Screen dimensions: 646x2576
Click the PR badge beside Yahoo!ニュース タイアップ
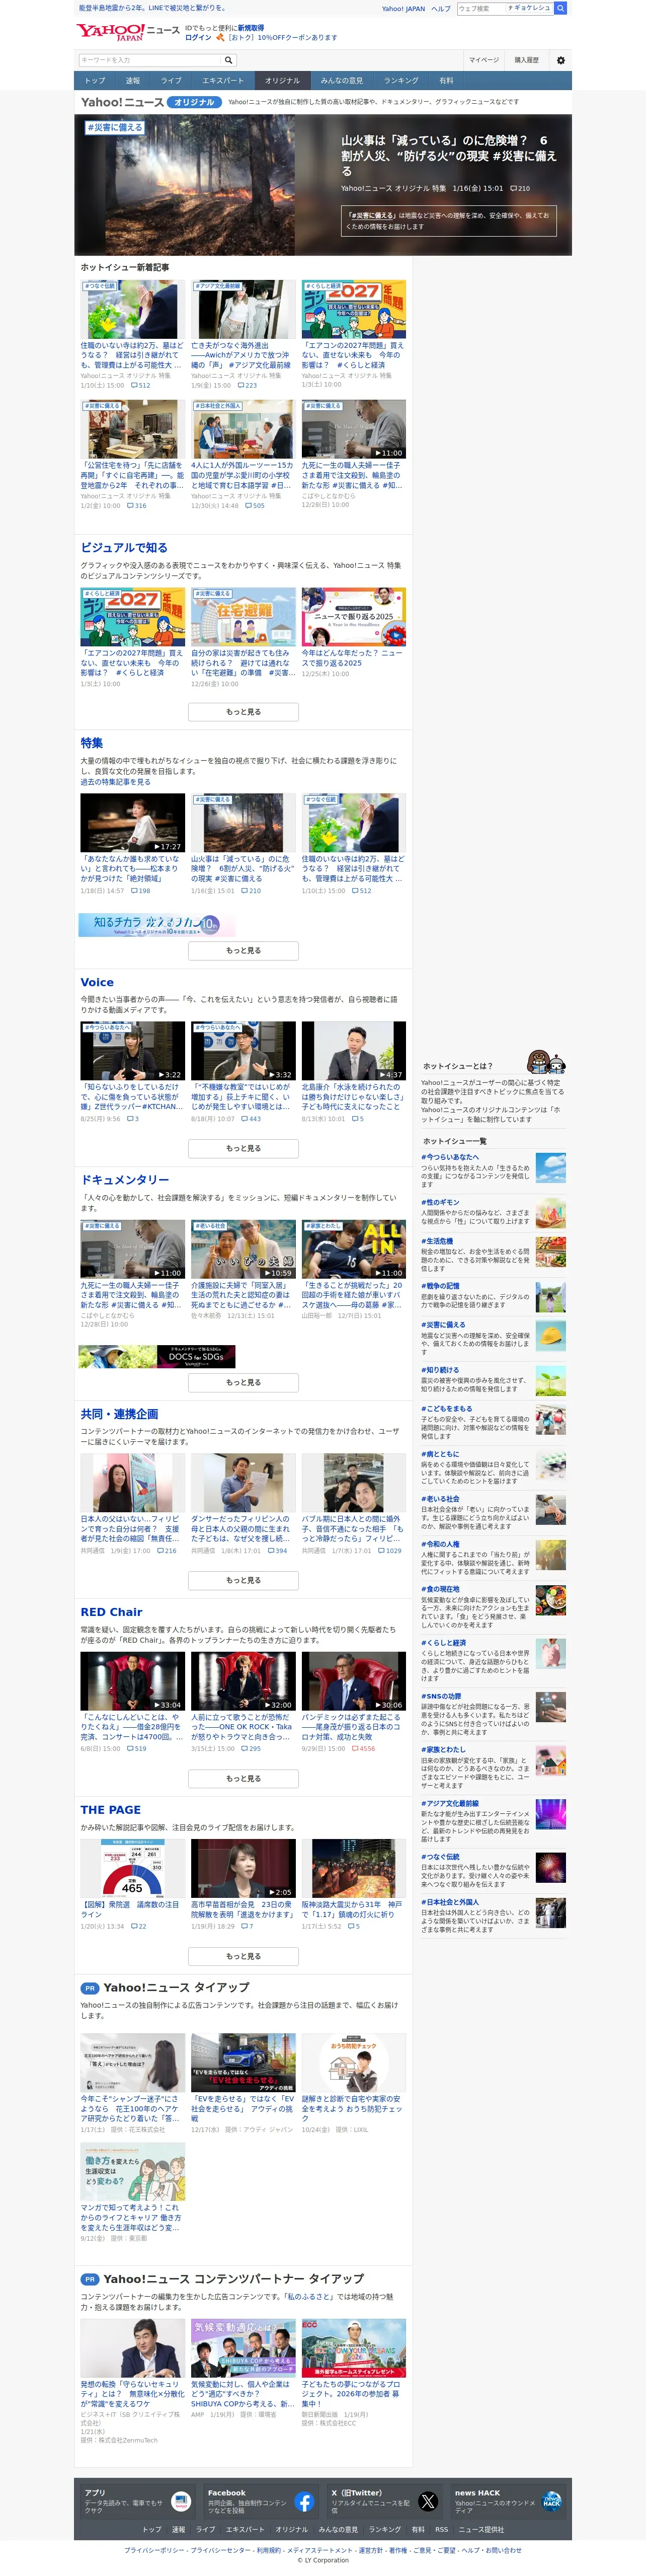coord(90,1988)
